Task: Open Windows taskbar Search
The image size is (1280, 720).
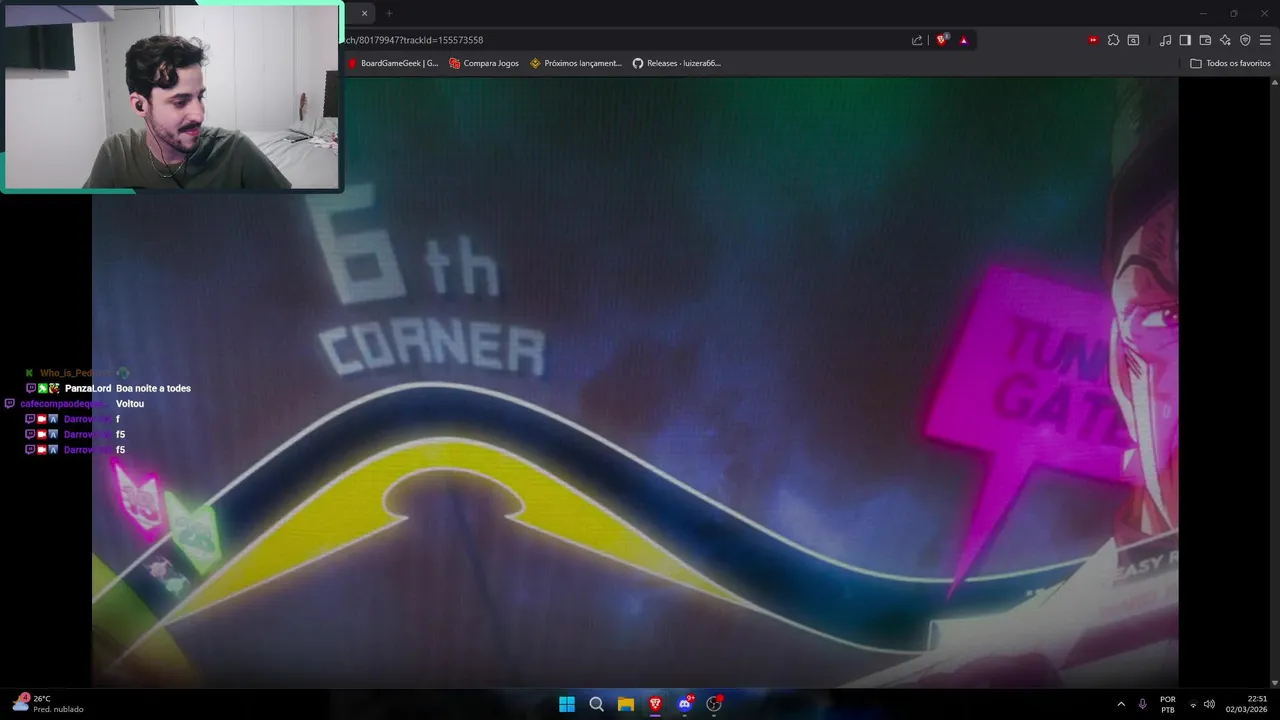Action: tap(597, 704)
